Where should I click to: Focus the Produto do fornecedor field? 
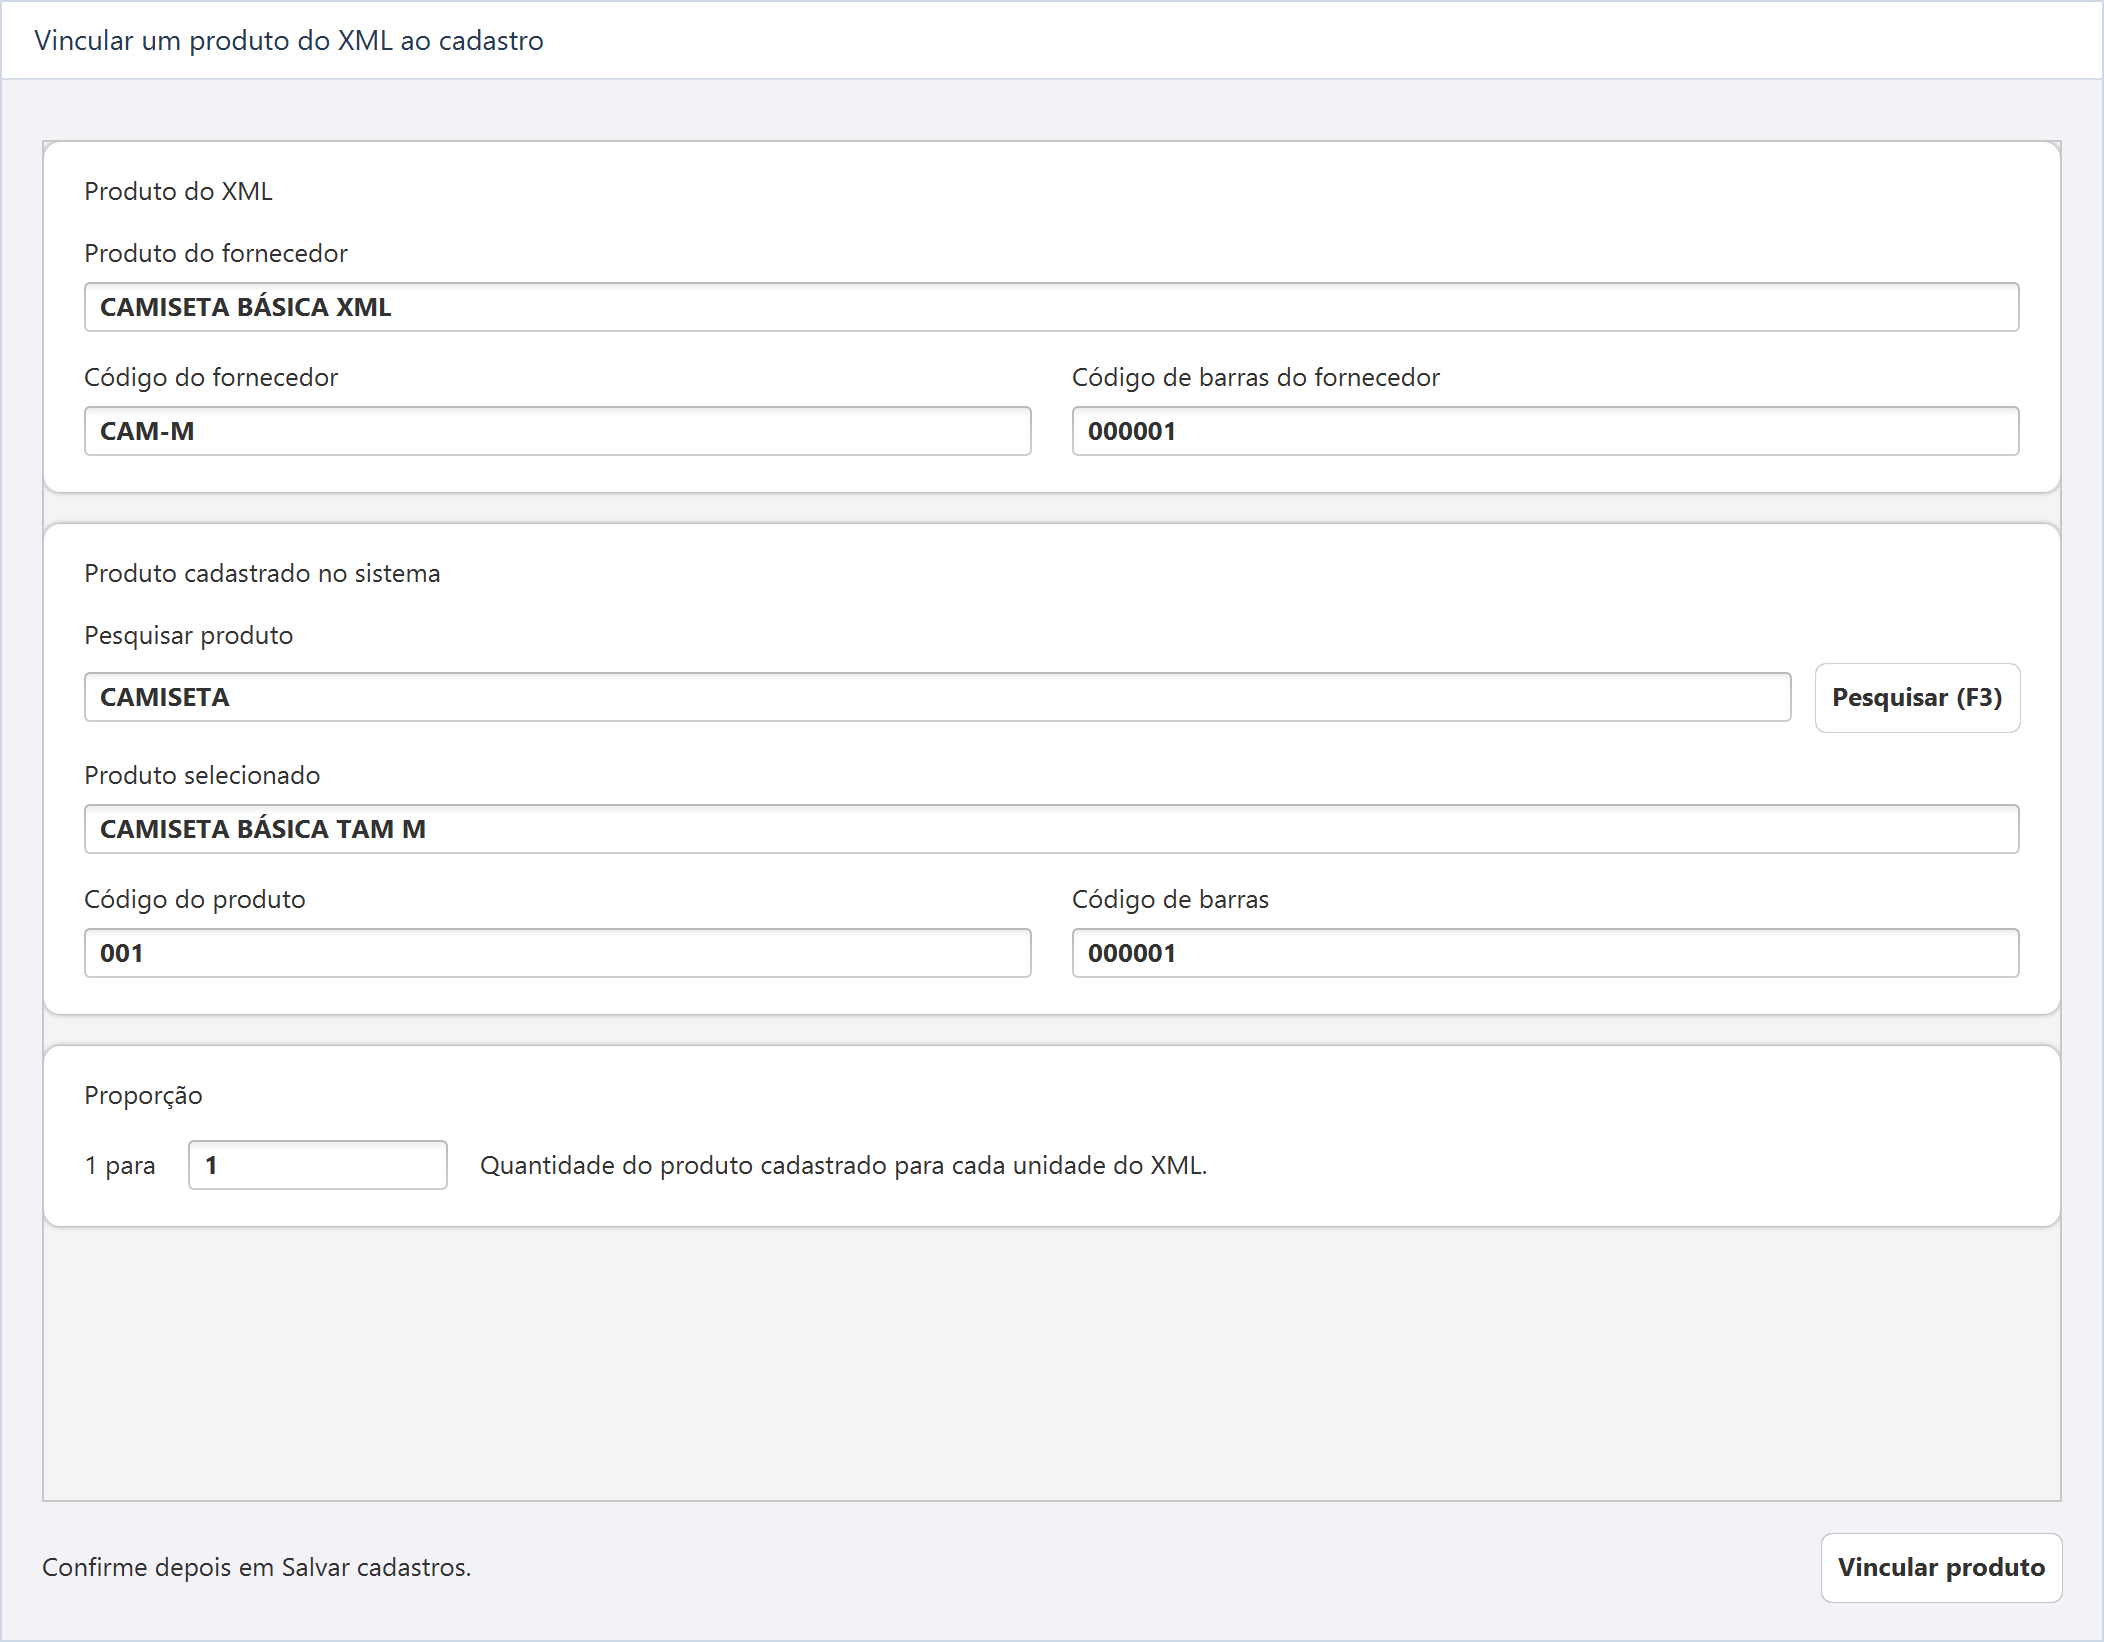click(1051, 307)
